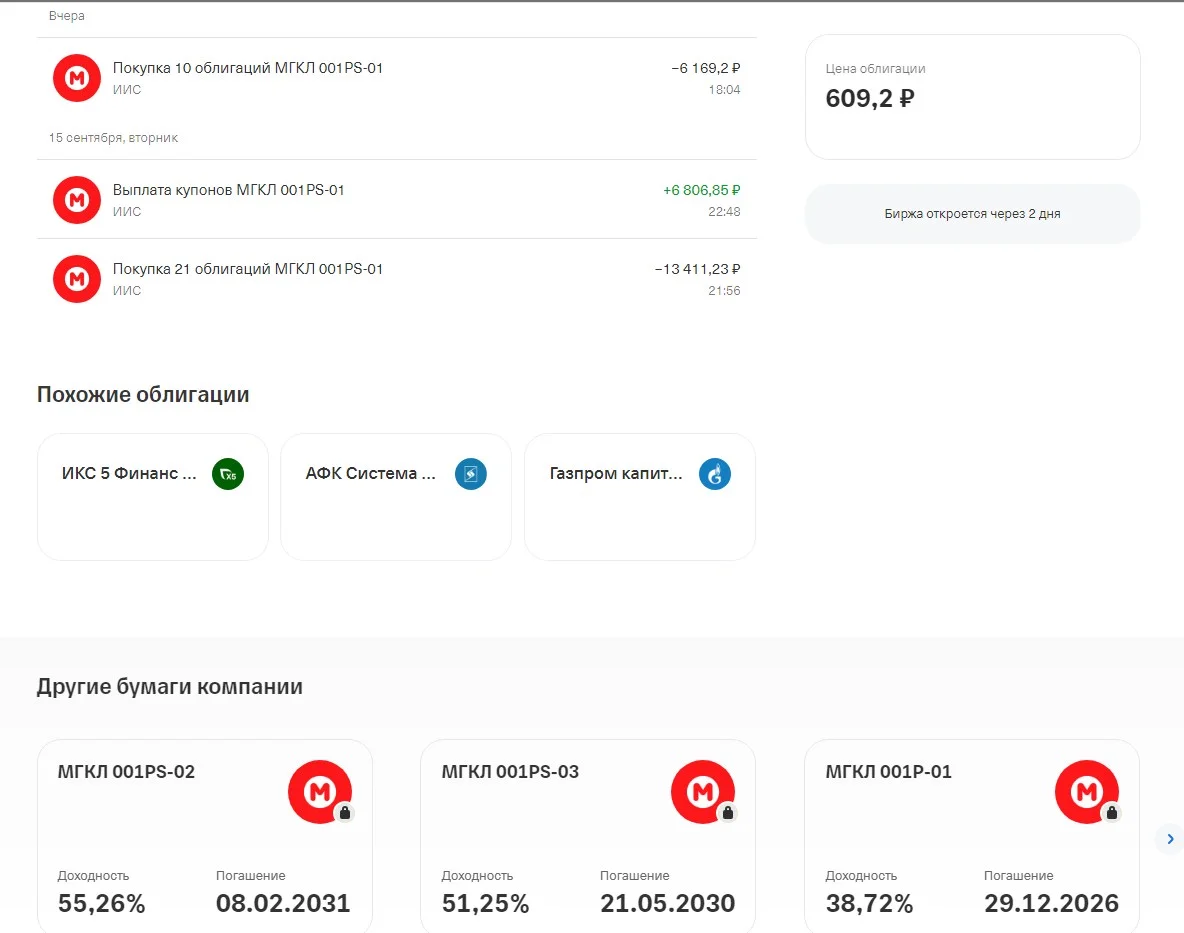Click the amount −13 411,23 ₽
1184x933 pixels.
coord(697,269)
